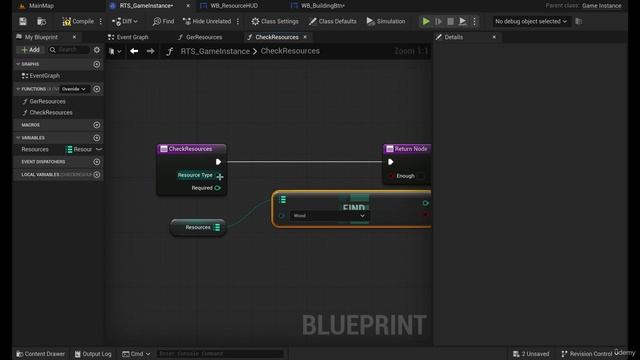Open Class Defaults
The image size is (640, 360).
[333, 21]
